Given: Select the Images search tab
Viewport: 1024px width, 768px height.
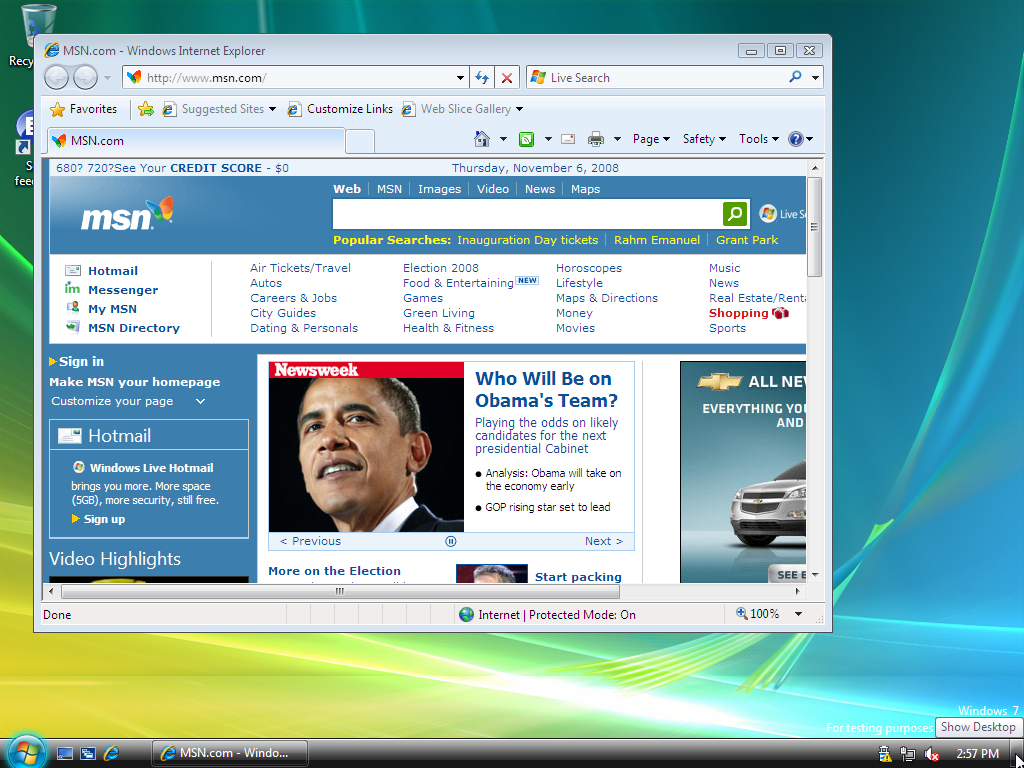Looking at the screenshot, I should [440, 189].
